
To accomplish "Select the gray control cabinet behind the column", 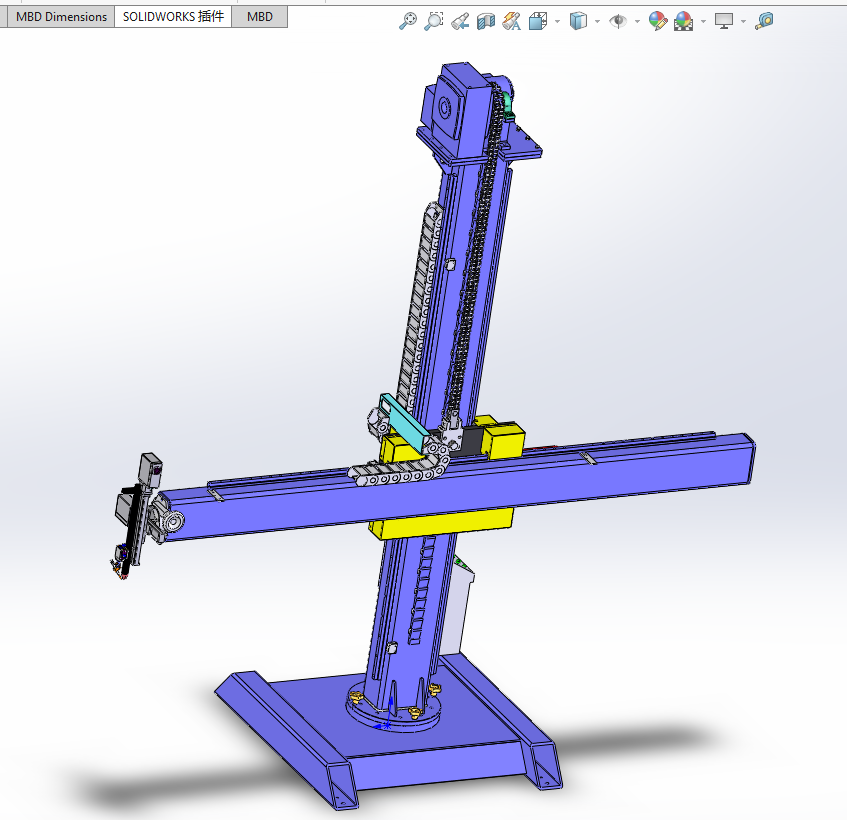I will point(459,605).
